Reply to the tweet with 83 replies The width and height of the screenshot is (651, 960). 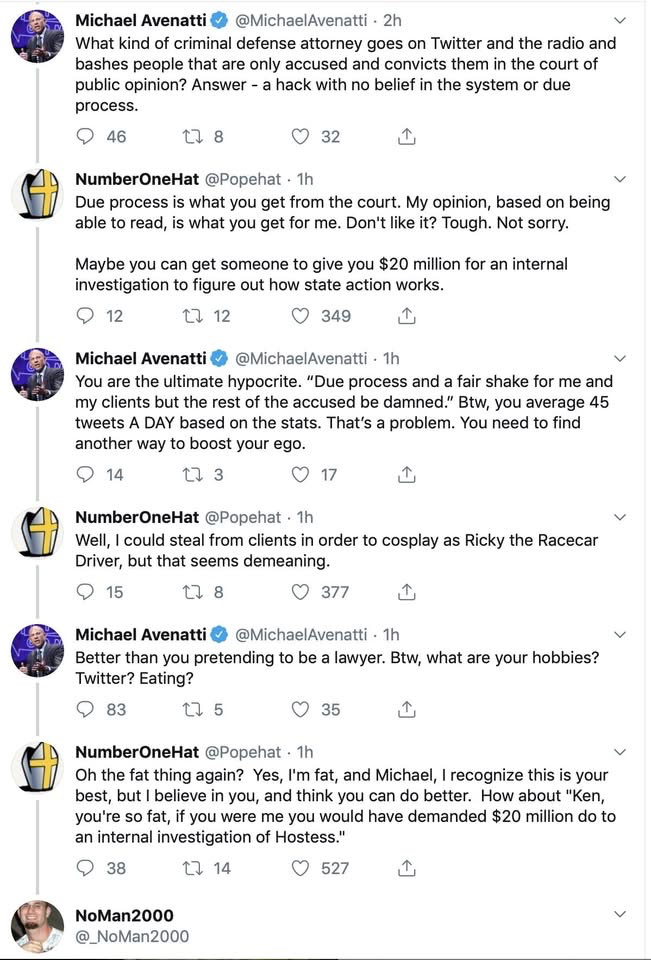pos(86,710)
